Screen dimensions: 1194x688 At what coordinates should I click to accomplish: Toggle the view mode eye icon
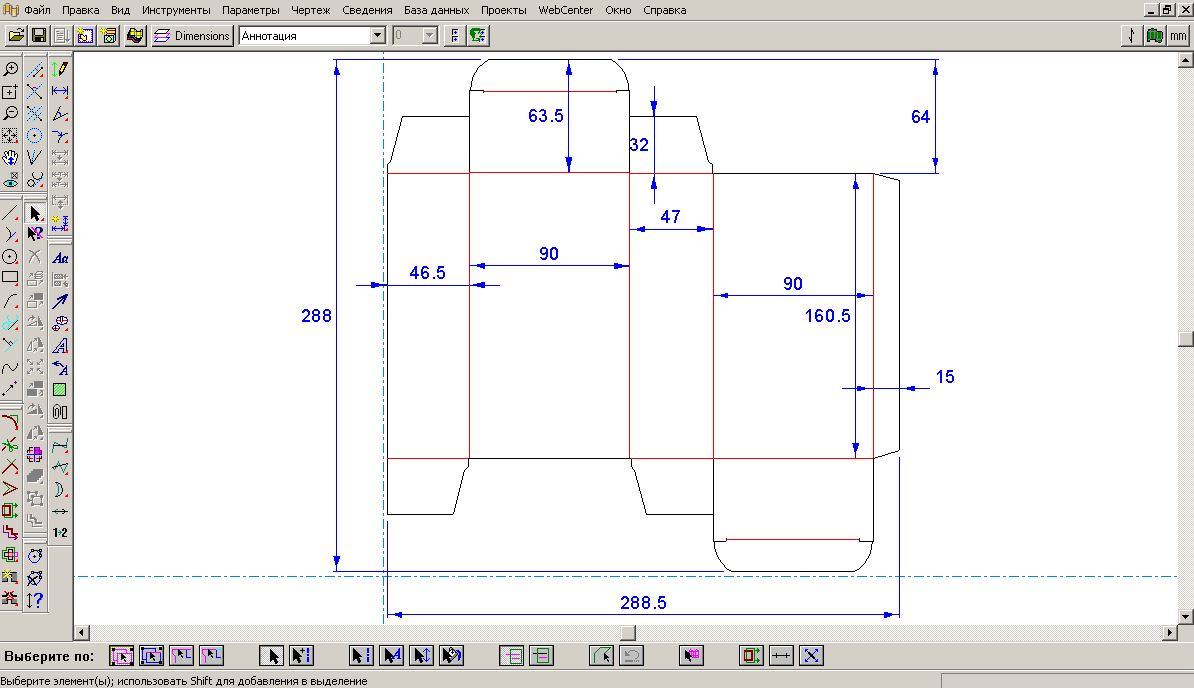click(11, 181)
